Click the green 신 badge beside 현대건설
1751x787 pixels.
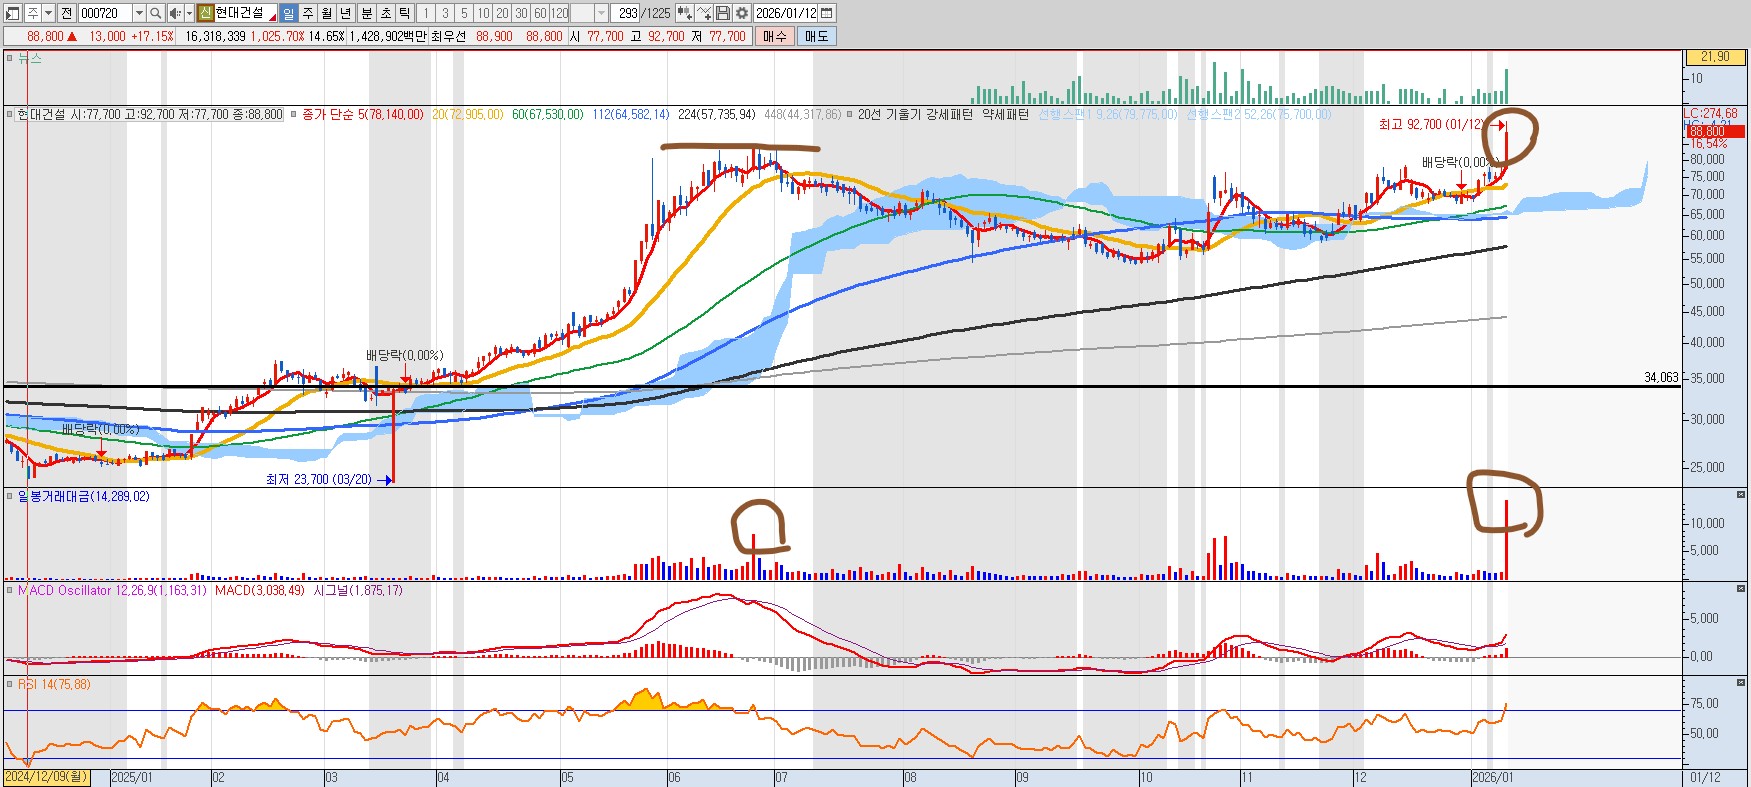(205, 13)
